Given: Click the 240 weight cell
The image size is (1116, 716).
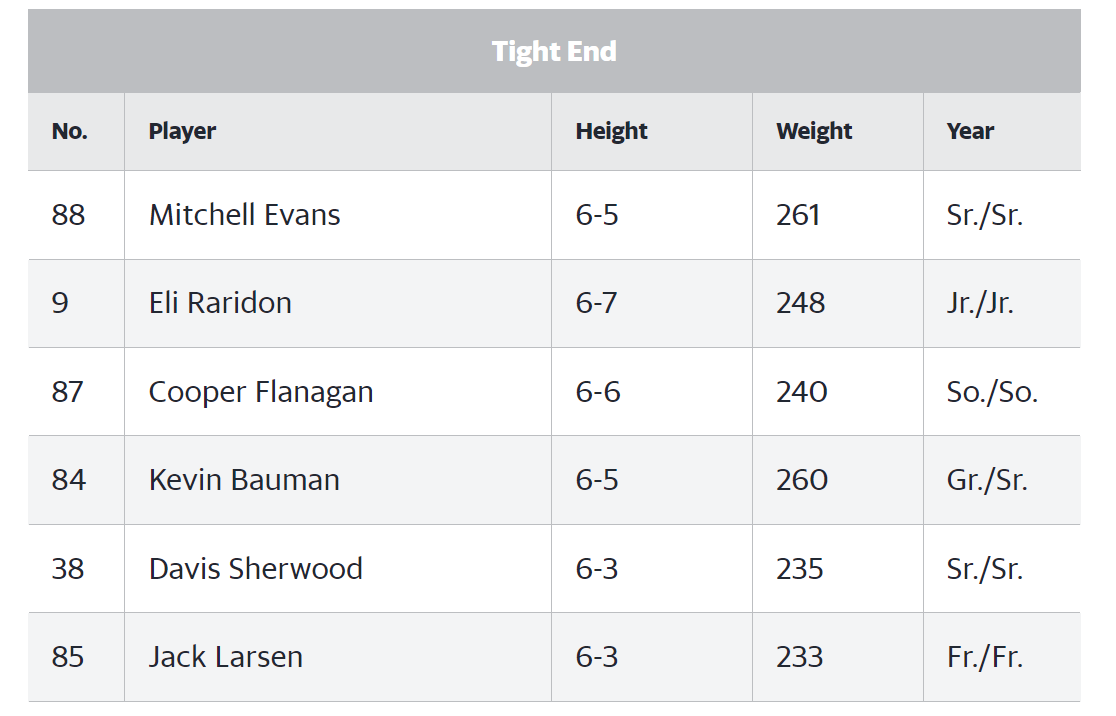Looking at the screenshot, I should [x=801, y=392].
